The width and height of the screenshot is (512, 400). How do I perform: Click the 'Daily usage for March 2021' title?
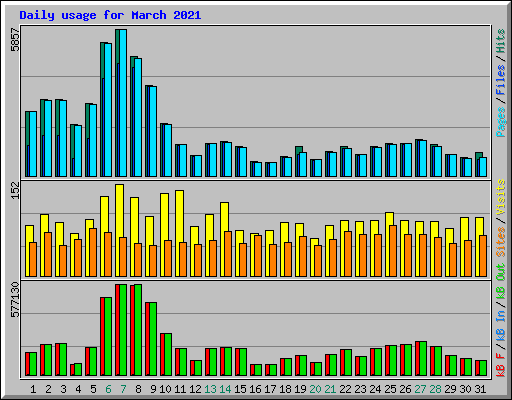110,16
